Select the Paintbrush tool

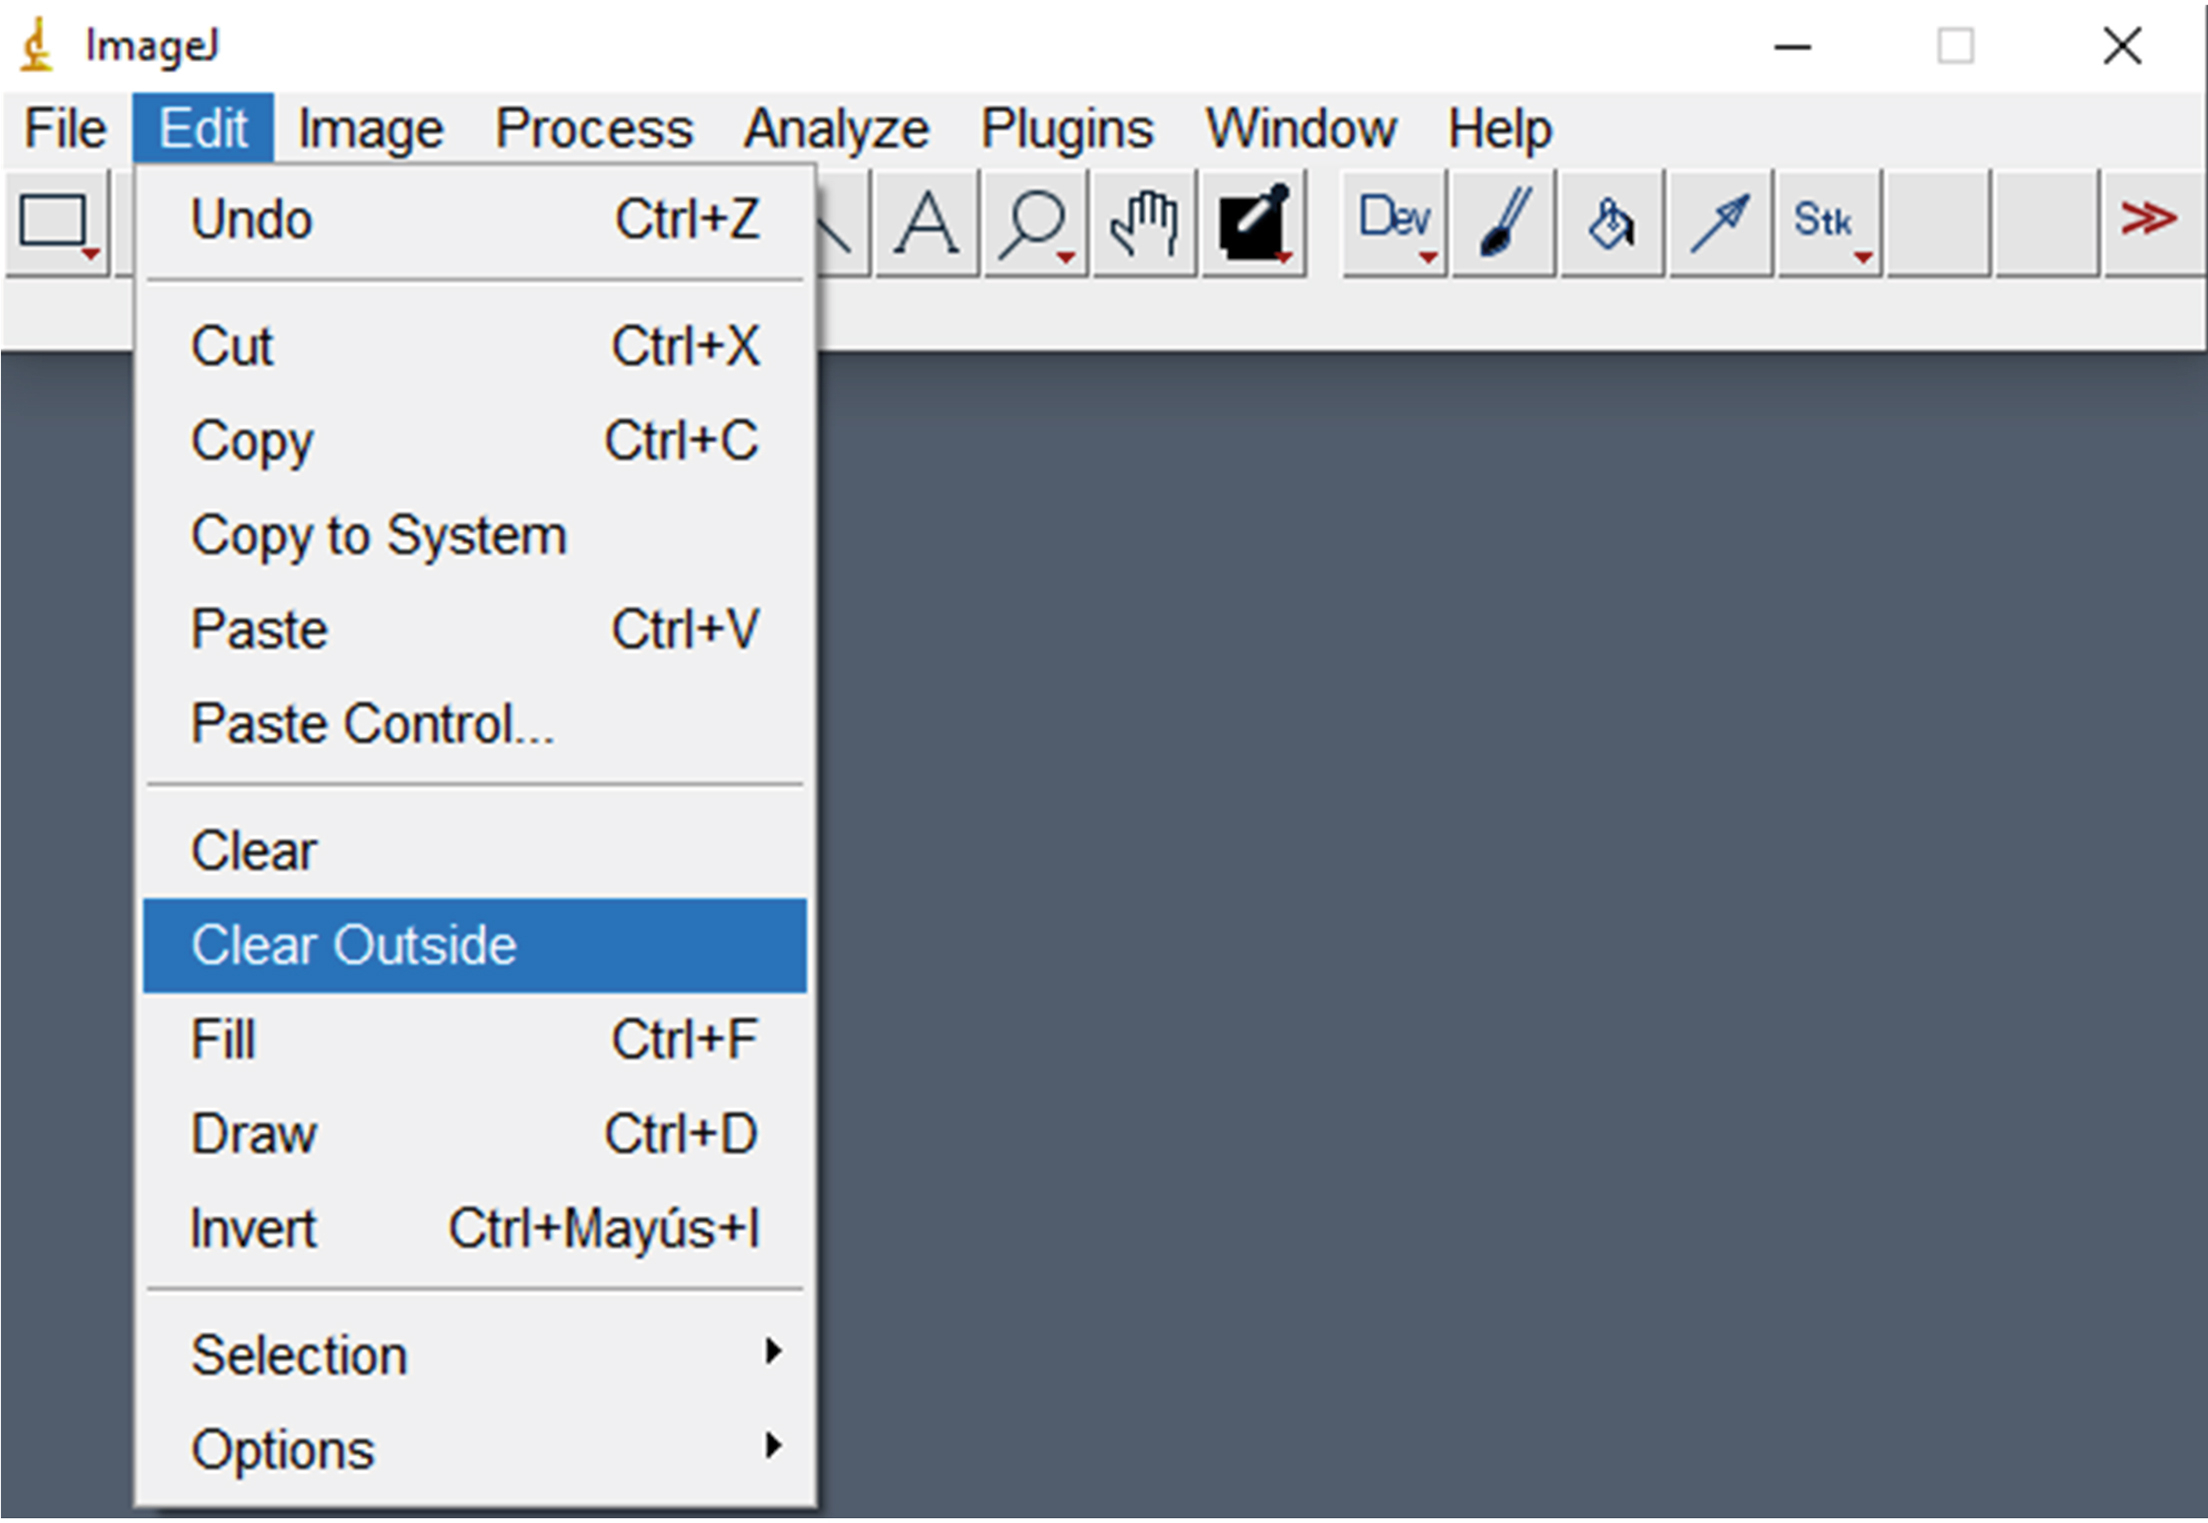(x=1503, y=222)
